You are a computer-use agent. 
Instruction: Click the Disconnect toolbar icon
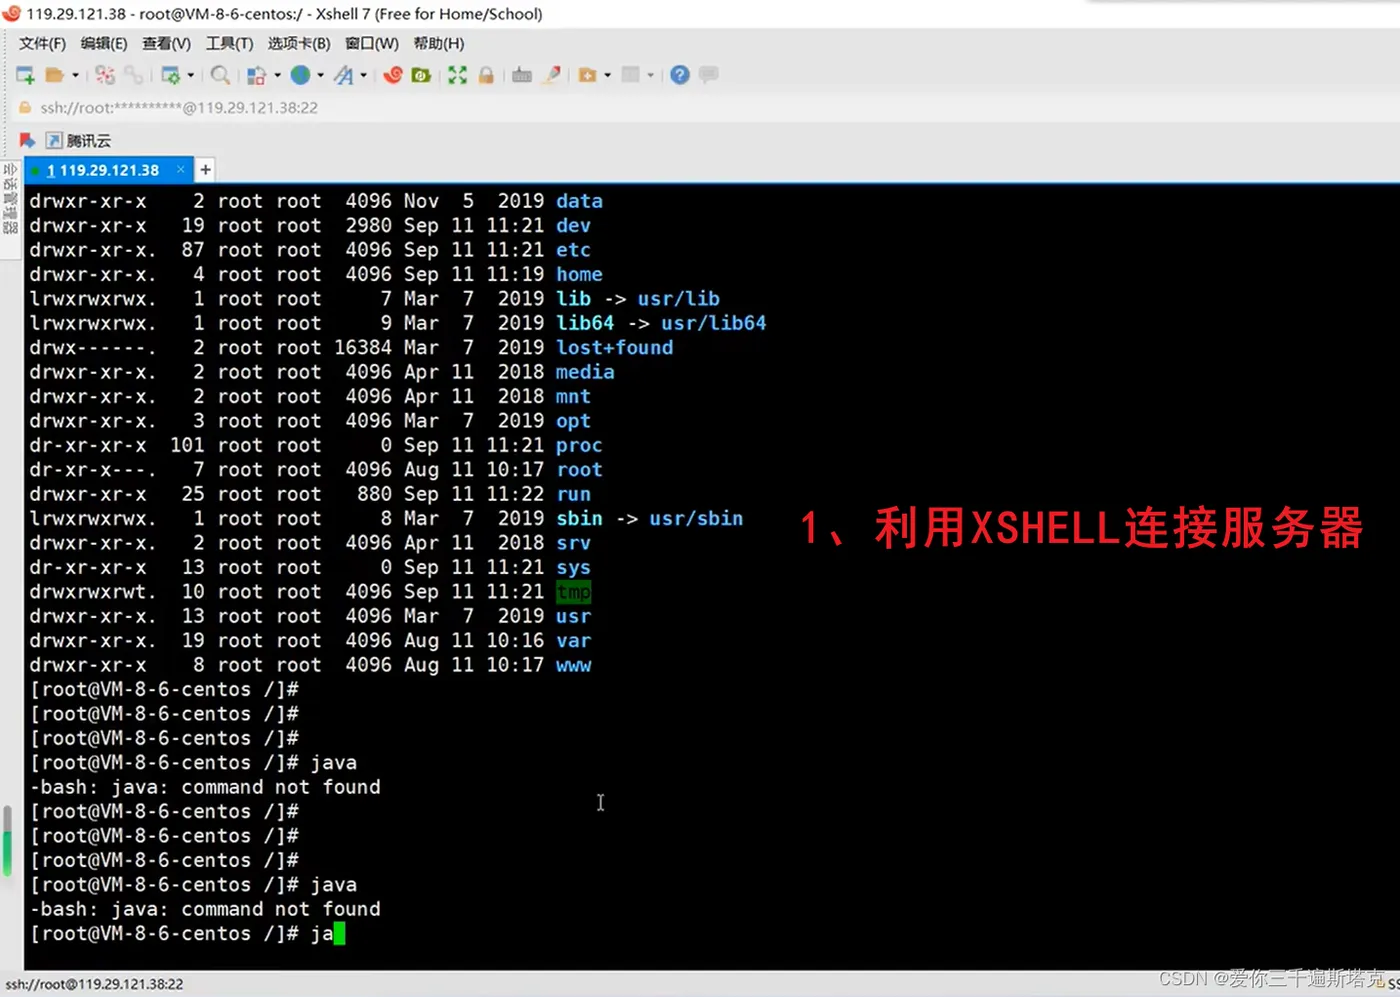tap(105, 75)
